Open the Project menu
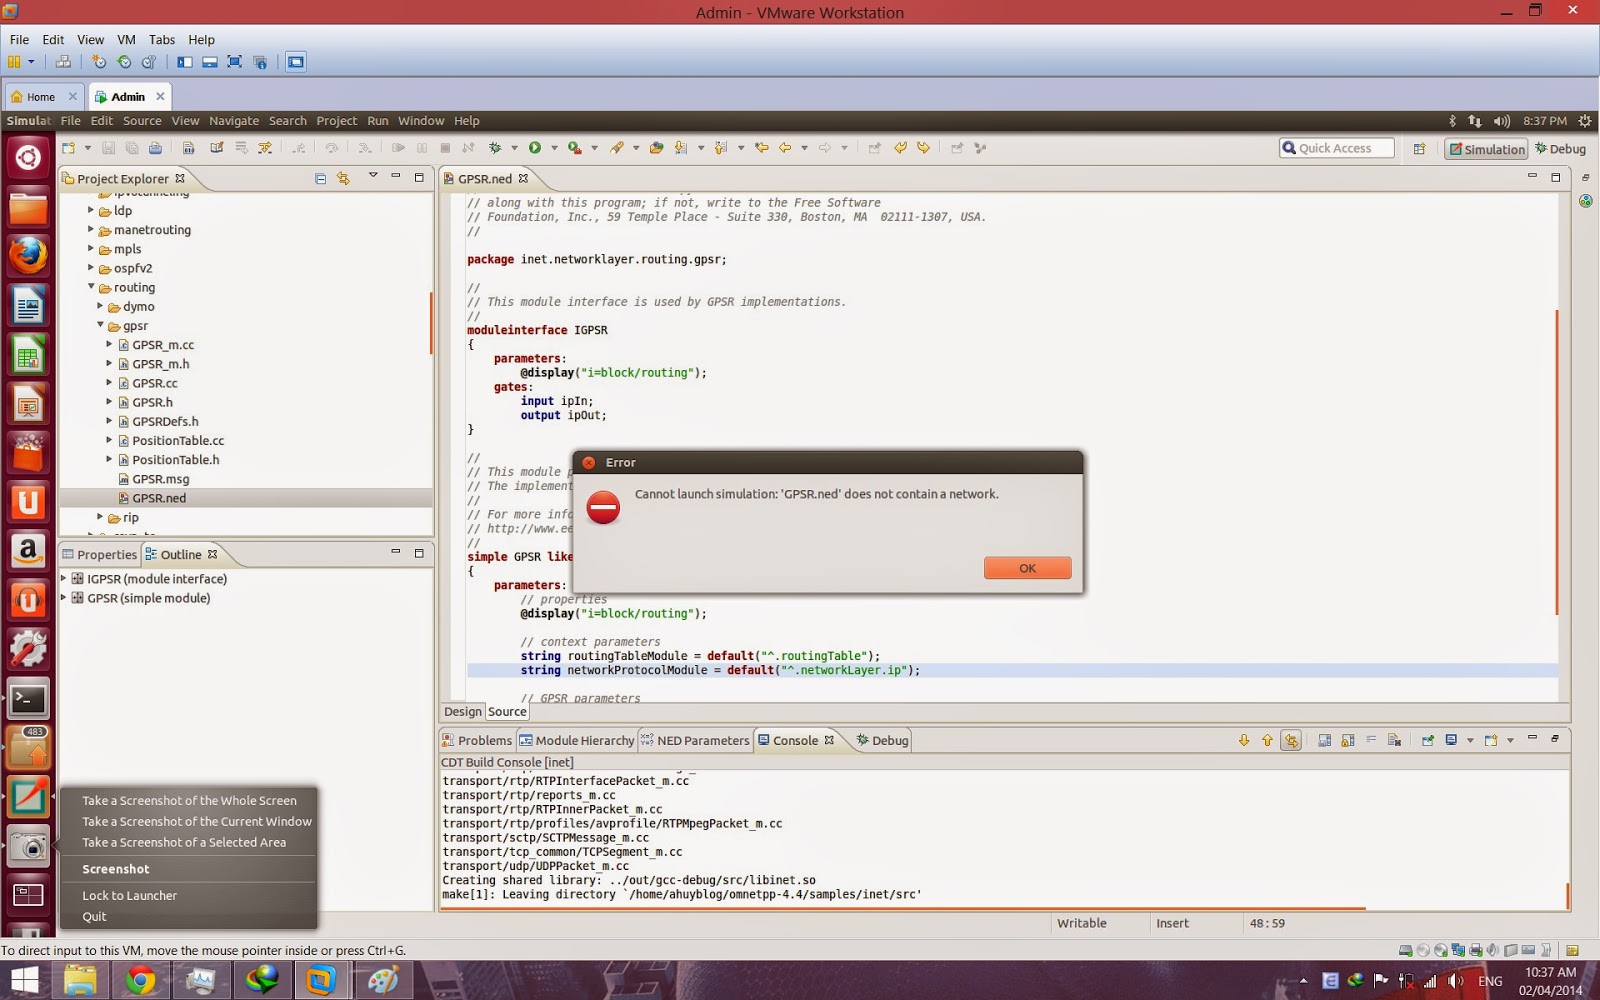The width and height of the screenshot is (1600, 1000). (x=336, y=121)
